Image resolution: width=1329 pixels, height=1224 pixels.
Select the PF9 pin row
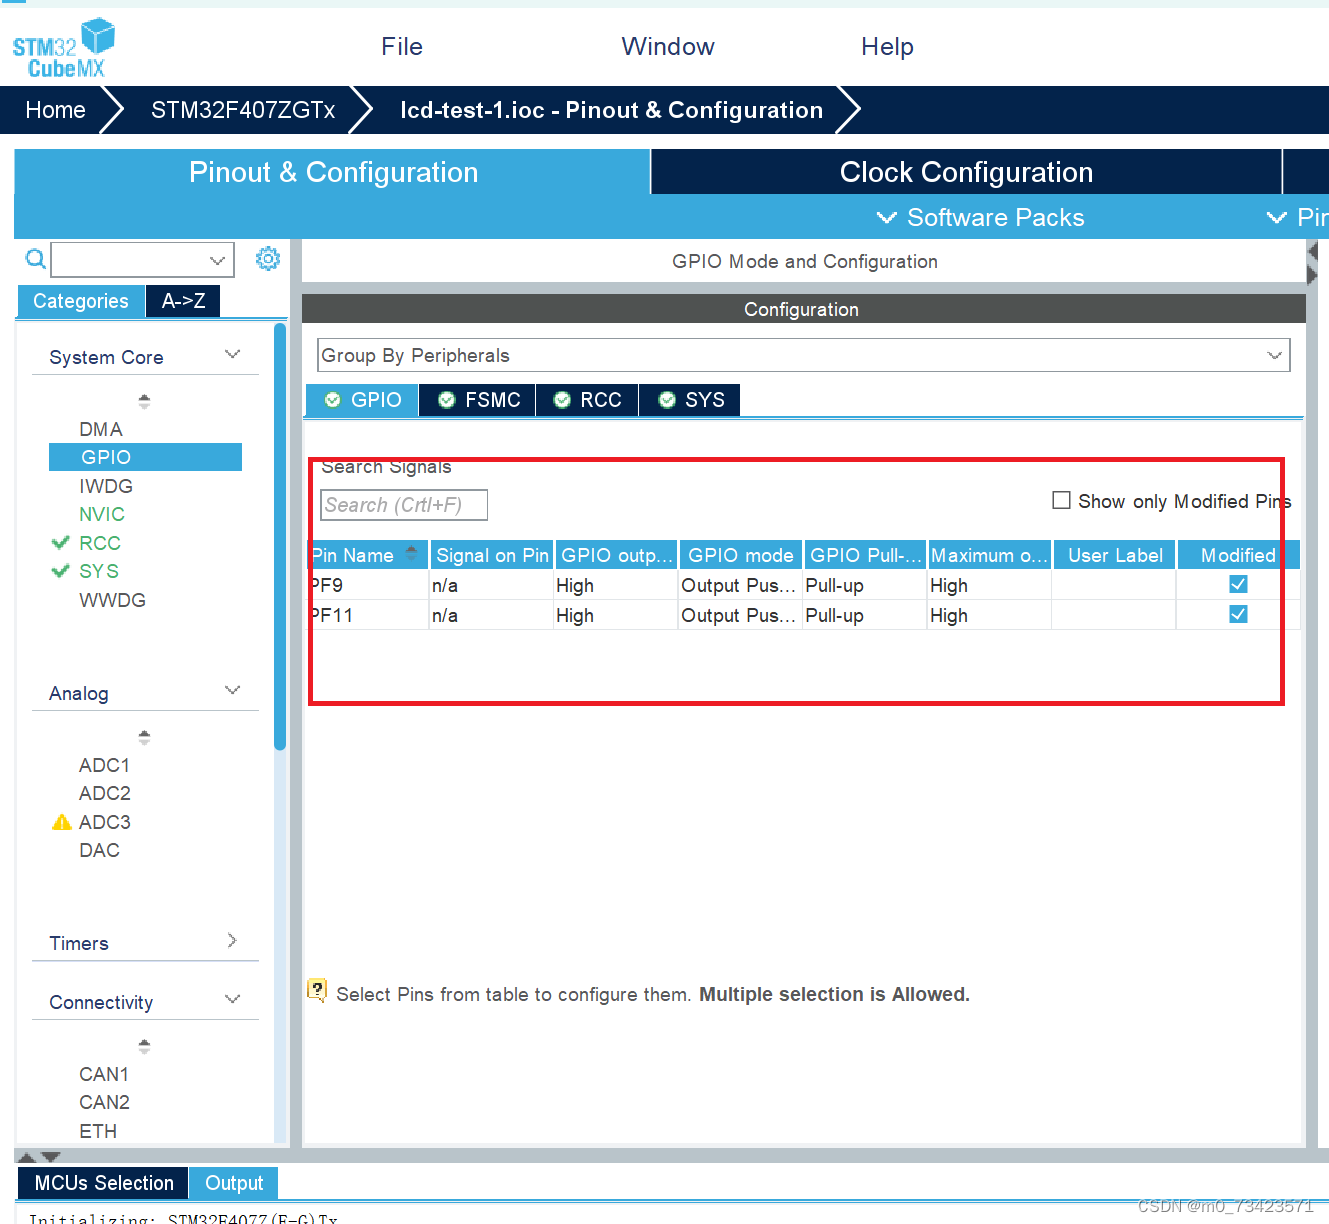[x=804, y=585]
